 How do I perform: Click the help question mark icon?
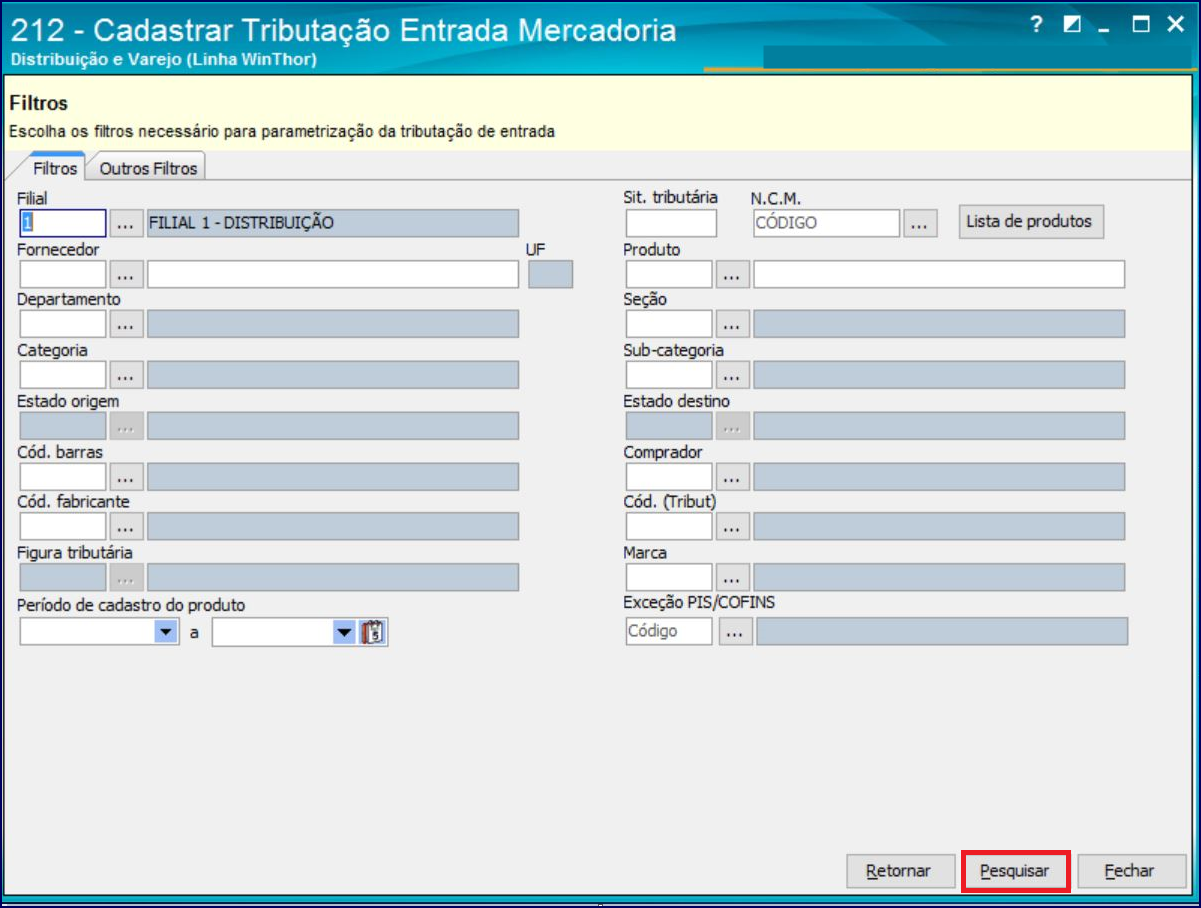tap(1037, 25)
